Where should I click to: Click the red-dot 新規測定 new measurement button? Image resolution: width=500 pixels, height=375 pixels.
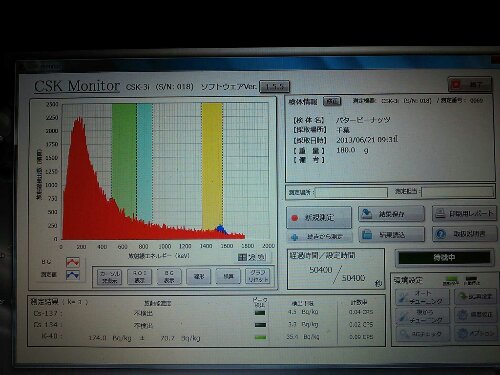click(319, 218)
